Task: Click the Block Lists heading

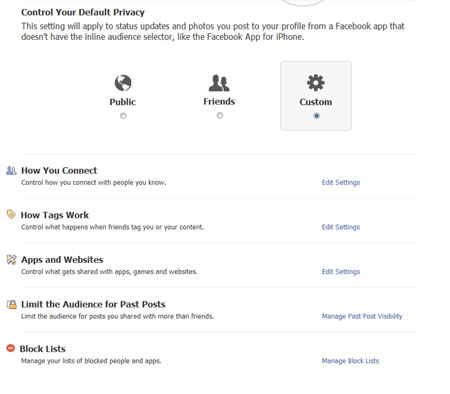Action: (x=42, y=349)
